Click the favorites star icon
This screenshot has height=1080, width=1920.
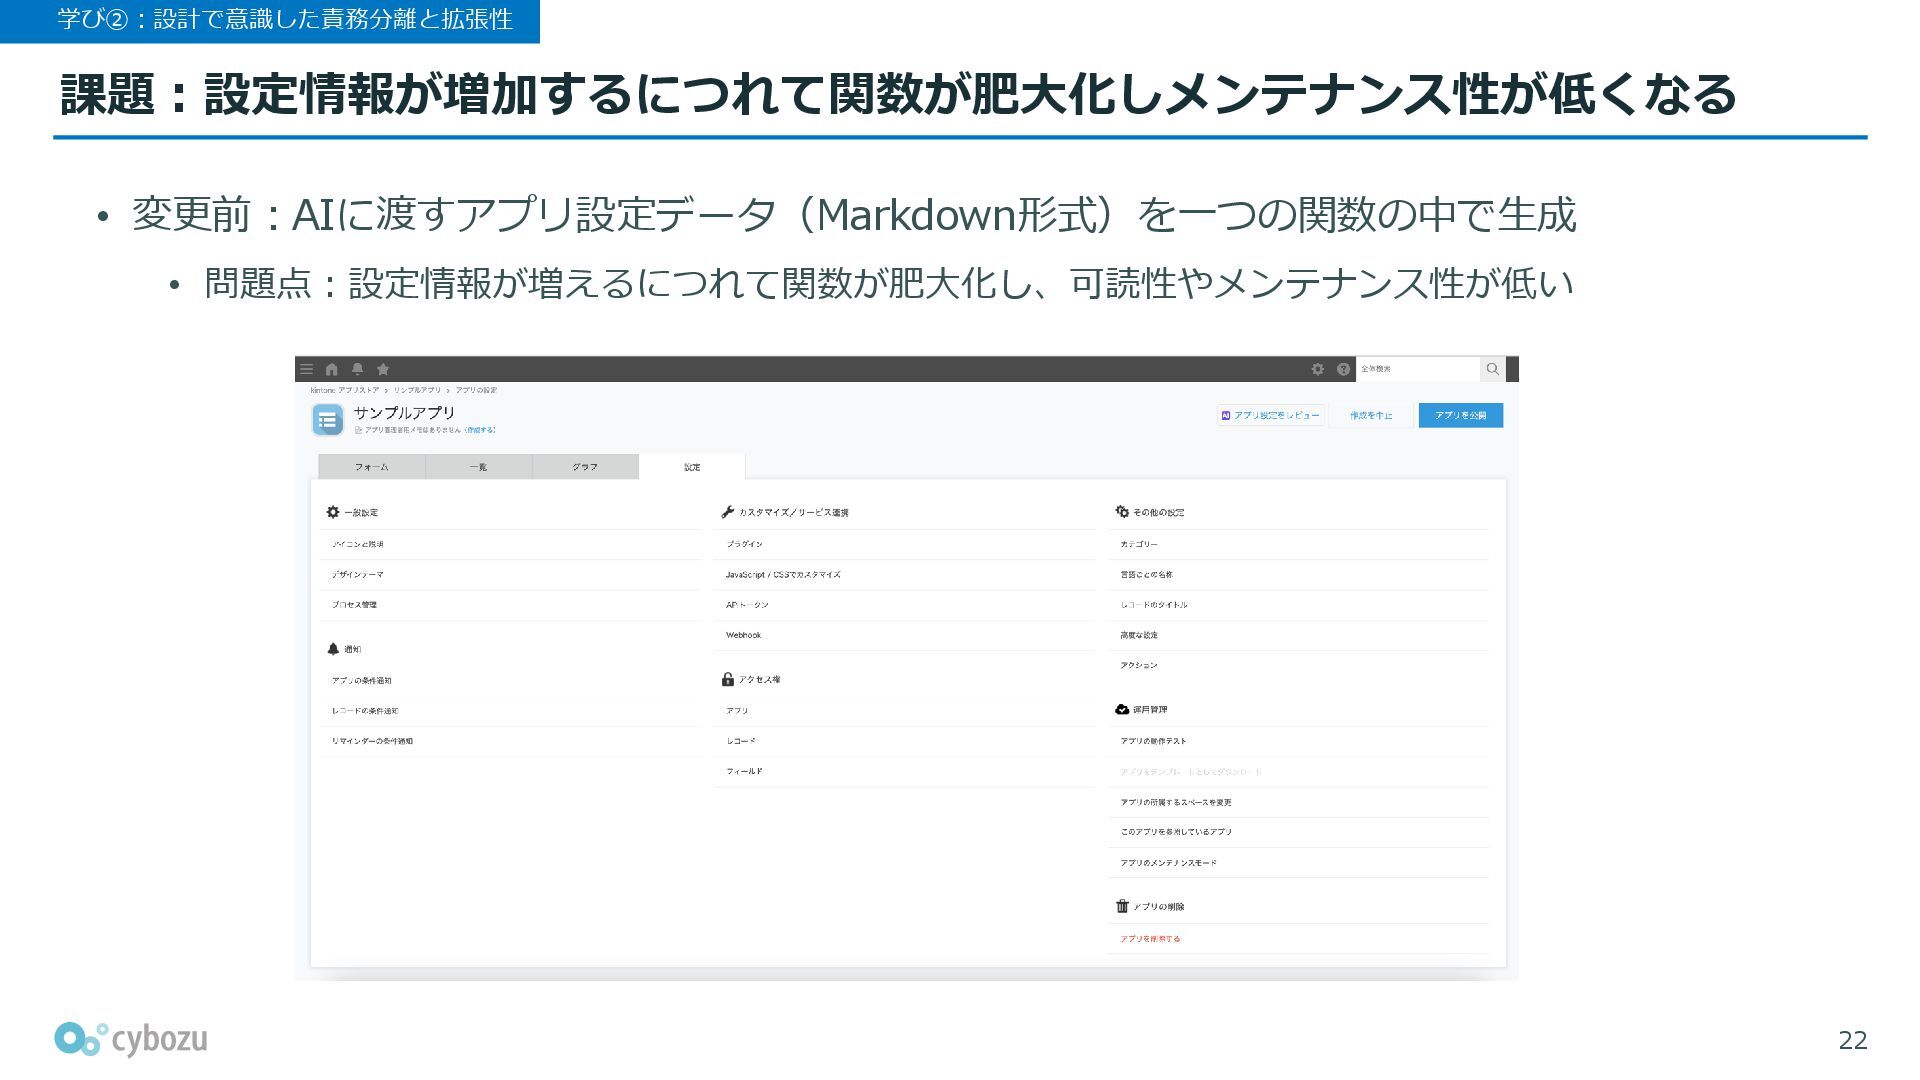pos(382,369)
